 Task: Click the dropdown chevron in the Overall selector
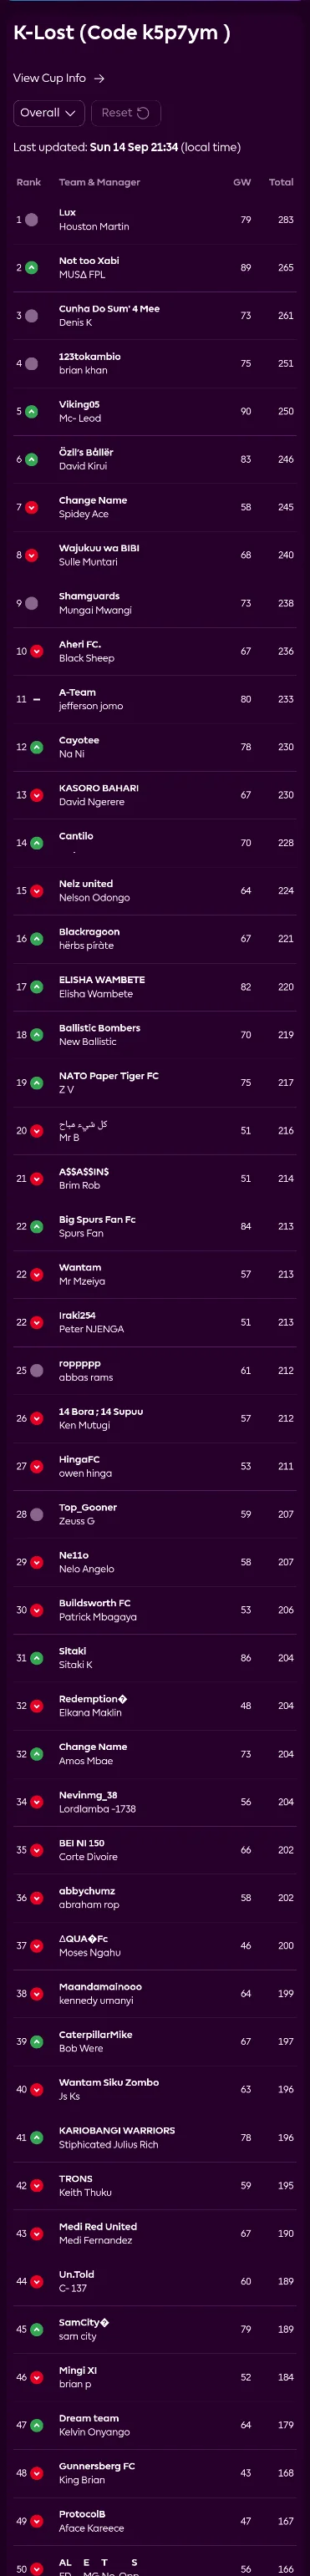[70, 113]
